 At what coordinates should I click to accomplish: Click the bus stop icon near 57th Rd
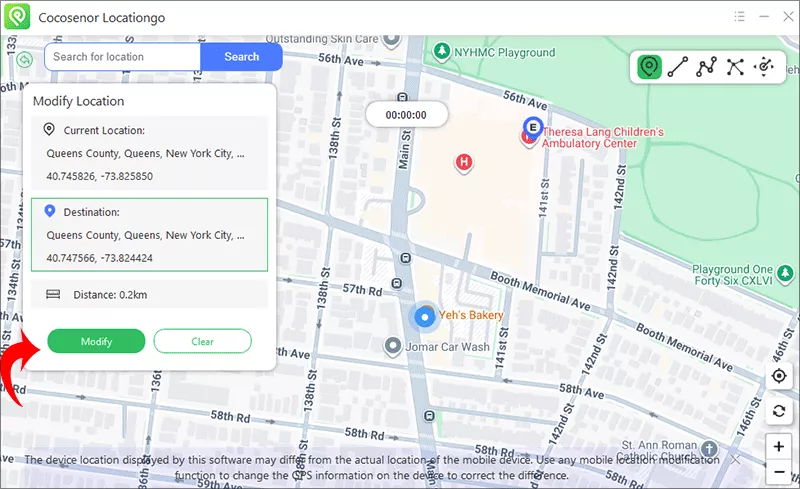396,283
